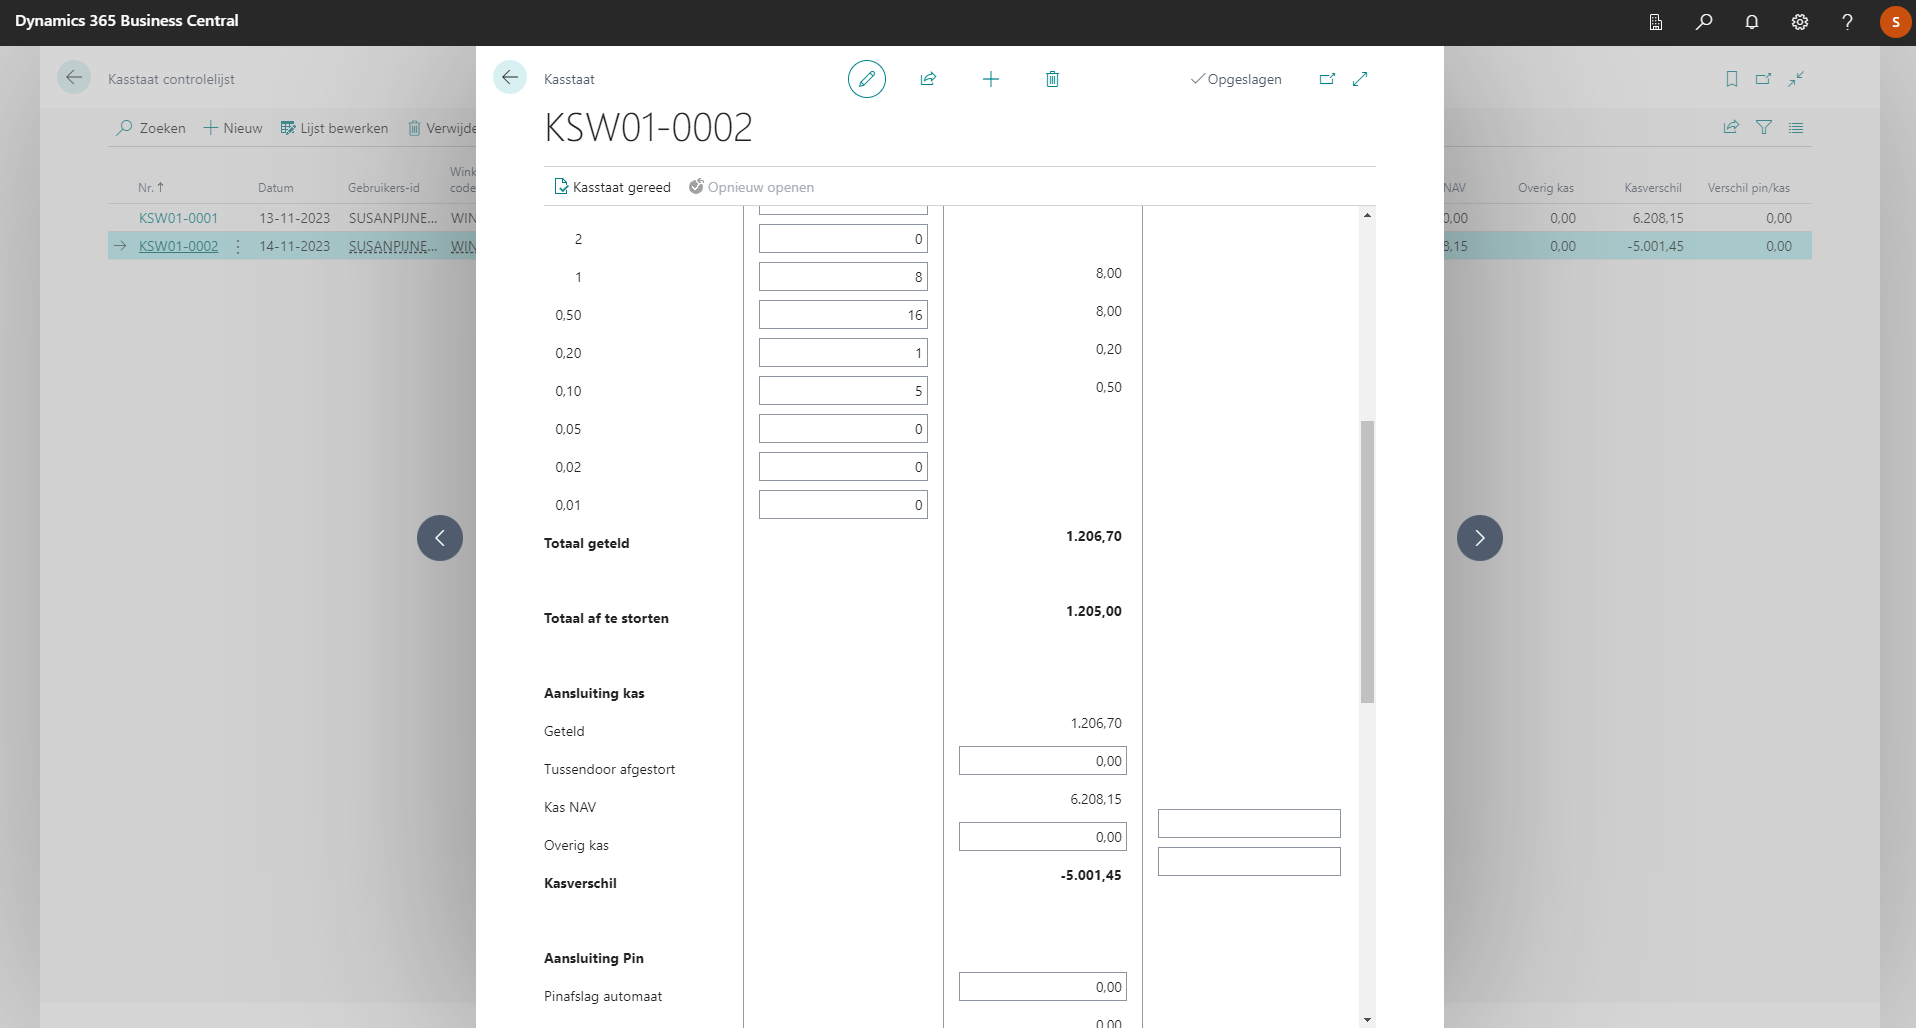
Task: Click remark field next to Kasverschil
Action: click(1249, 862)
